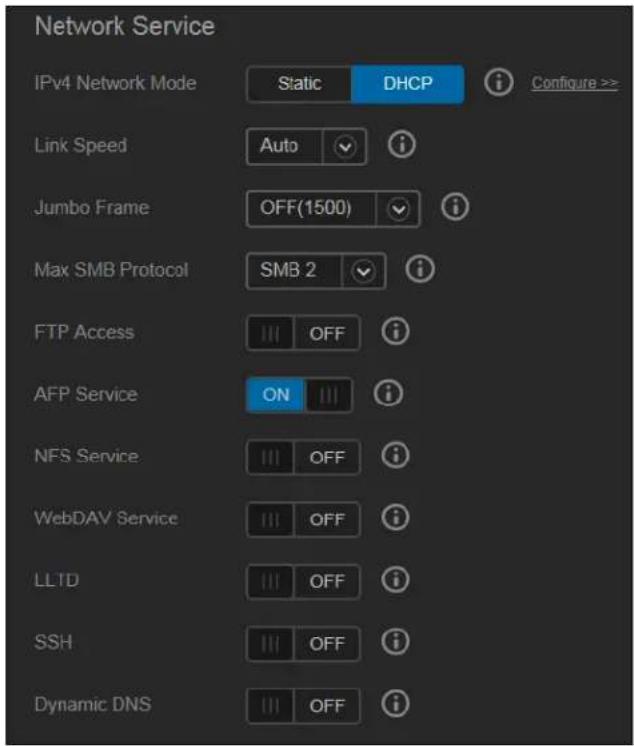Open Max SMB Protocol info icon
This screenshot has height=746, width=634.
pos(420,269)
